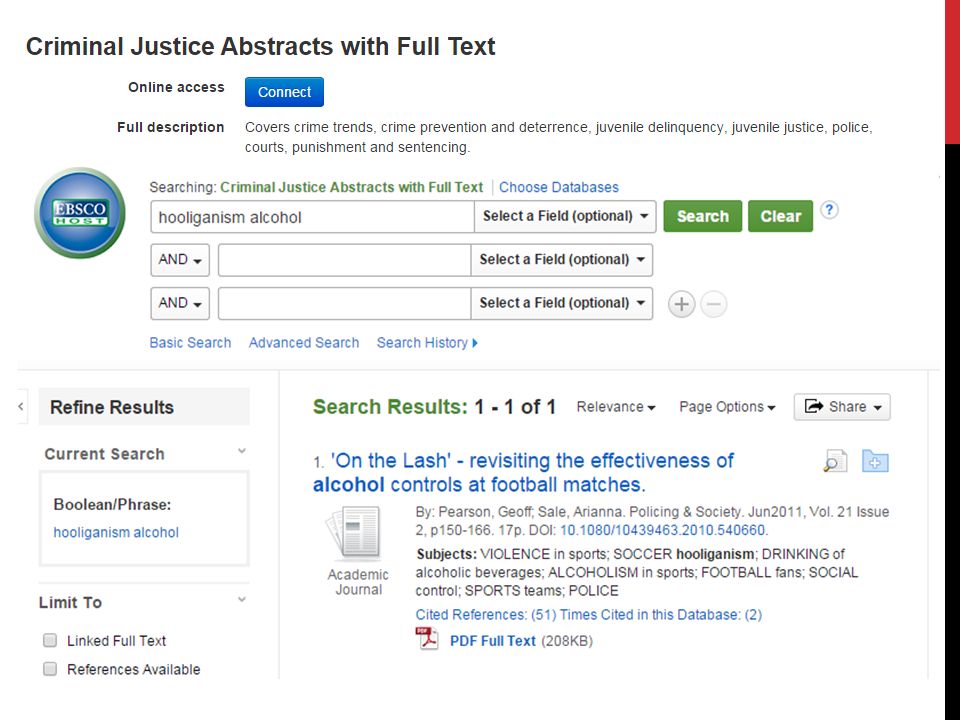The width and height of the screenshot is (960, 720).
Task: Remove a search row with minus icon
Action: tap(714, 304)
